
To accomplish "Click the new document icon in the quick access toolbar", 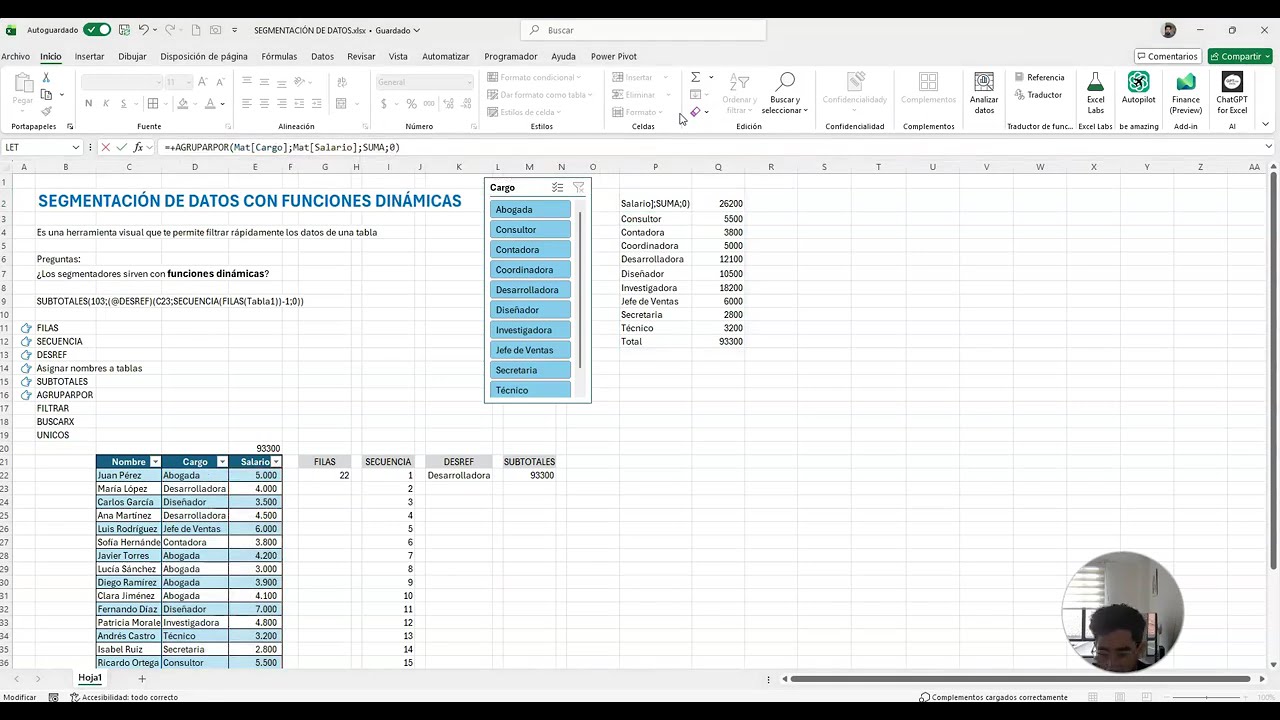I will [196, 30].
